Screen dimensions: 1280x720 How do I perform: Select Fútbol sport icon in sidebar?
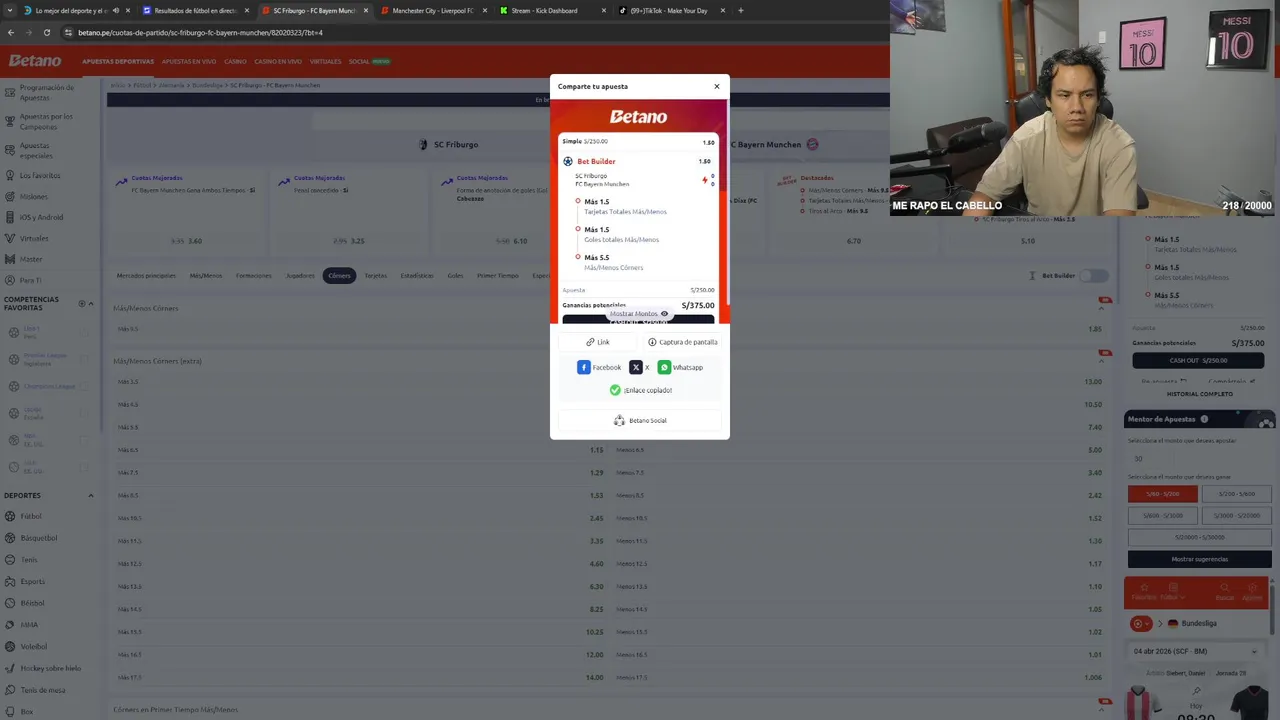[x=10, y=516]
